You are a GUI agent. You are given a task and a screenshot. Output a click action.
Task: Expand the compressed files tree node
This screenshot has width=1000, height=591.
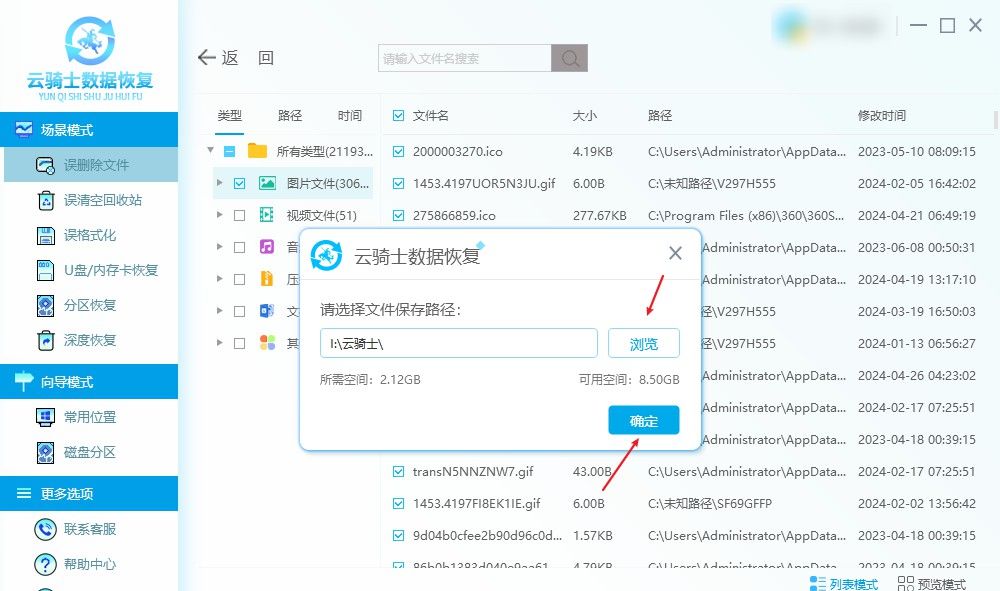coord(219,279)
